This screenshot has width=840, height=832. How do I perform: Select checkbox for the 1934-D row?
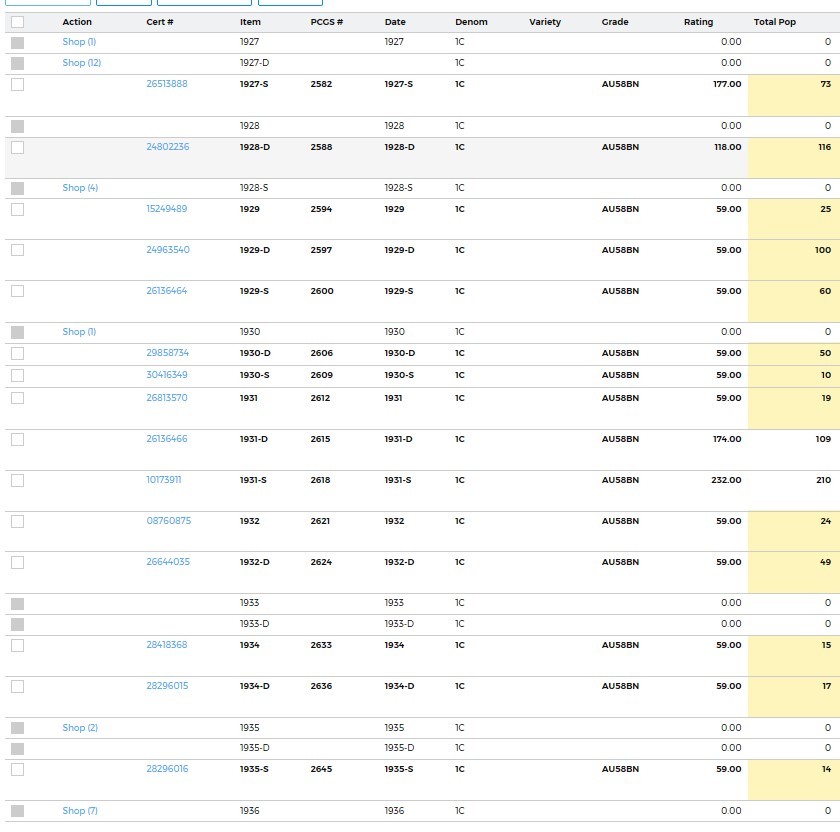(17, 687)
